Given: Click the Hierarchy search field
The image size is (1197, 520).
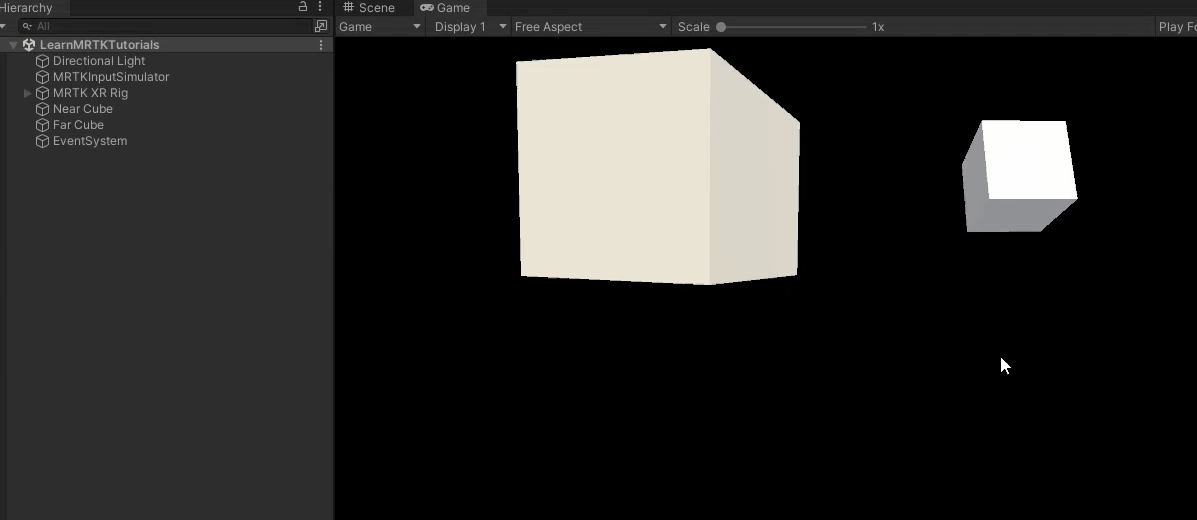Looking at the screenshot, I should (170, 26).
